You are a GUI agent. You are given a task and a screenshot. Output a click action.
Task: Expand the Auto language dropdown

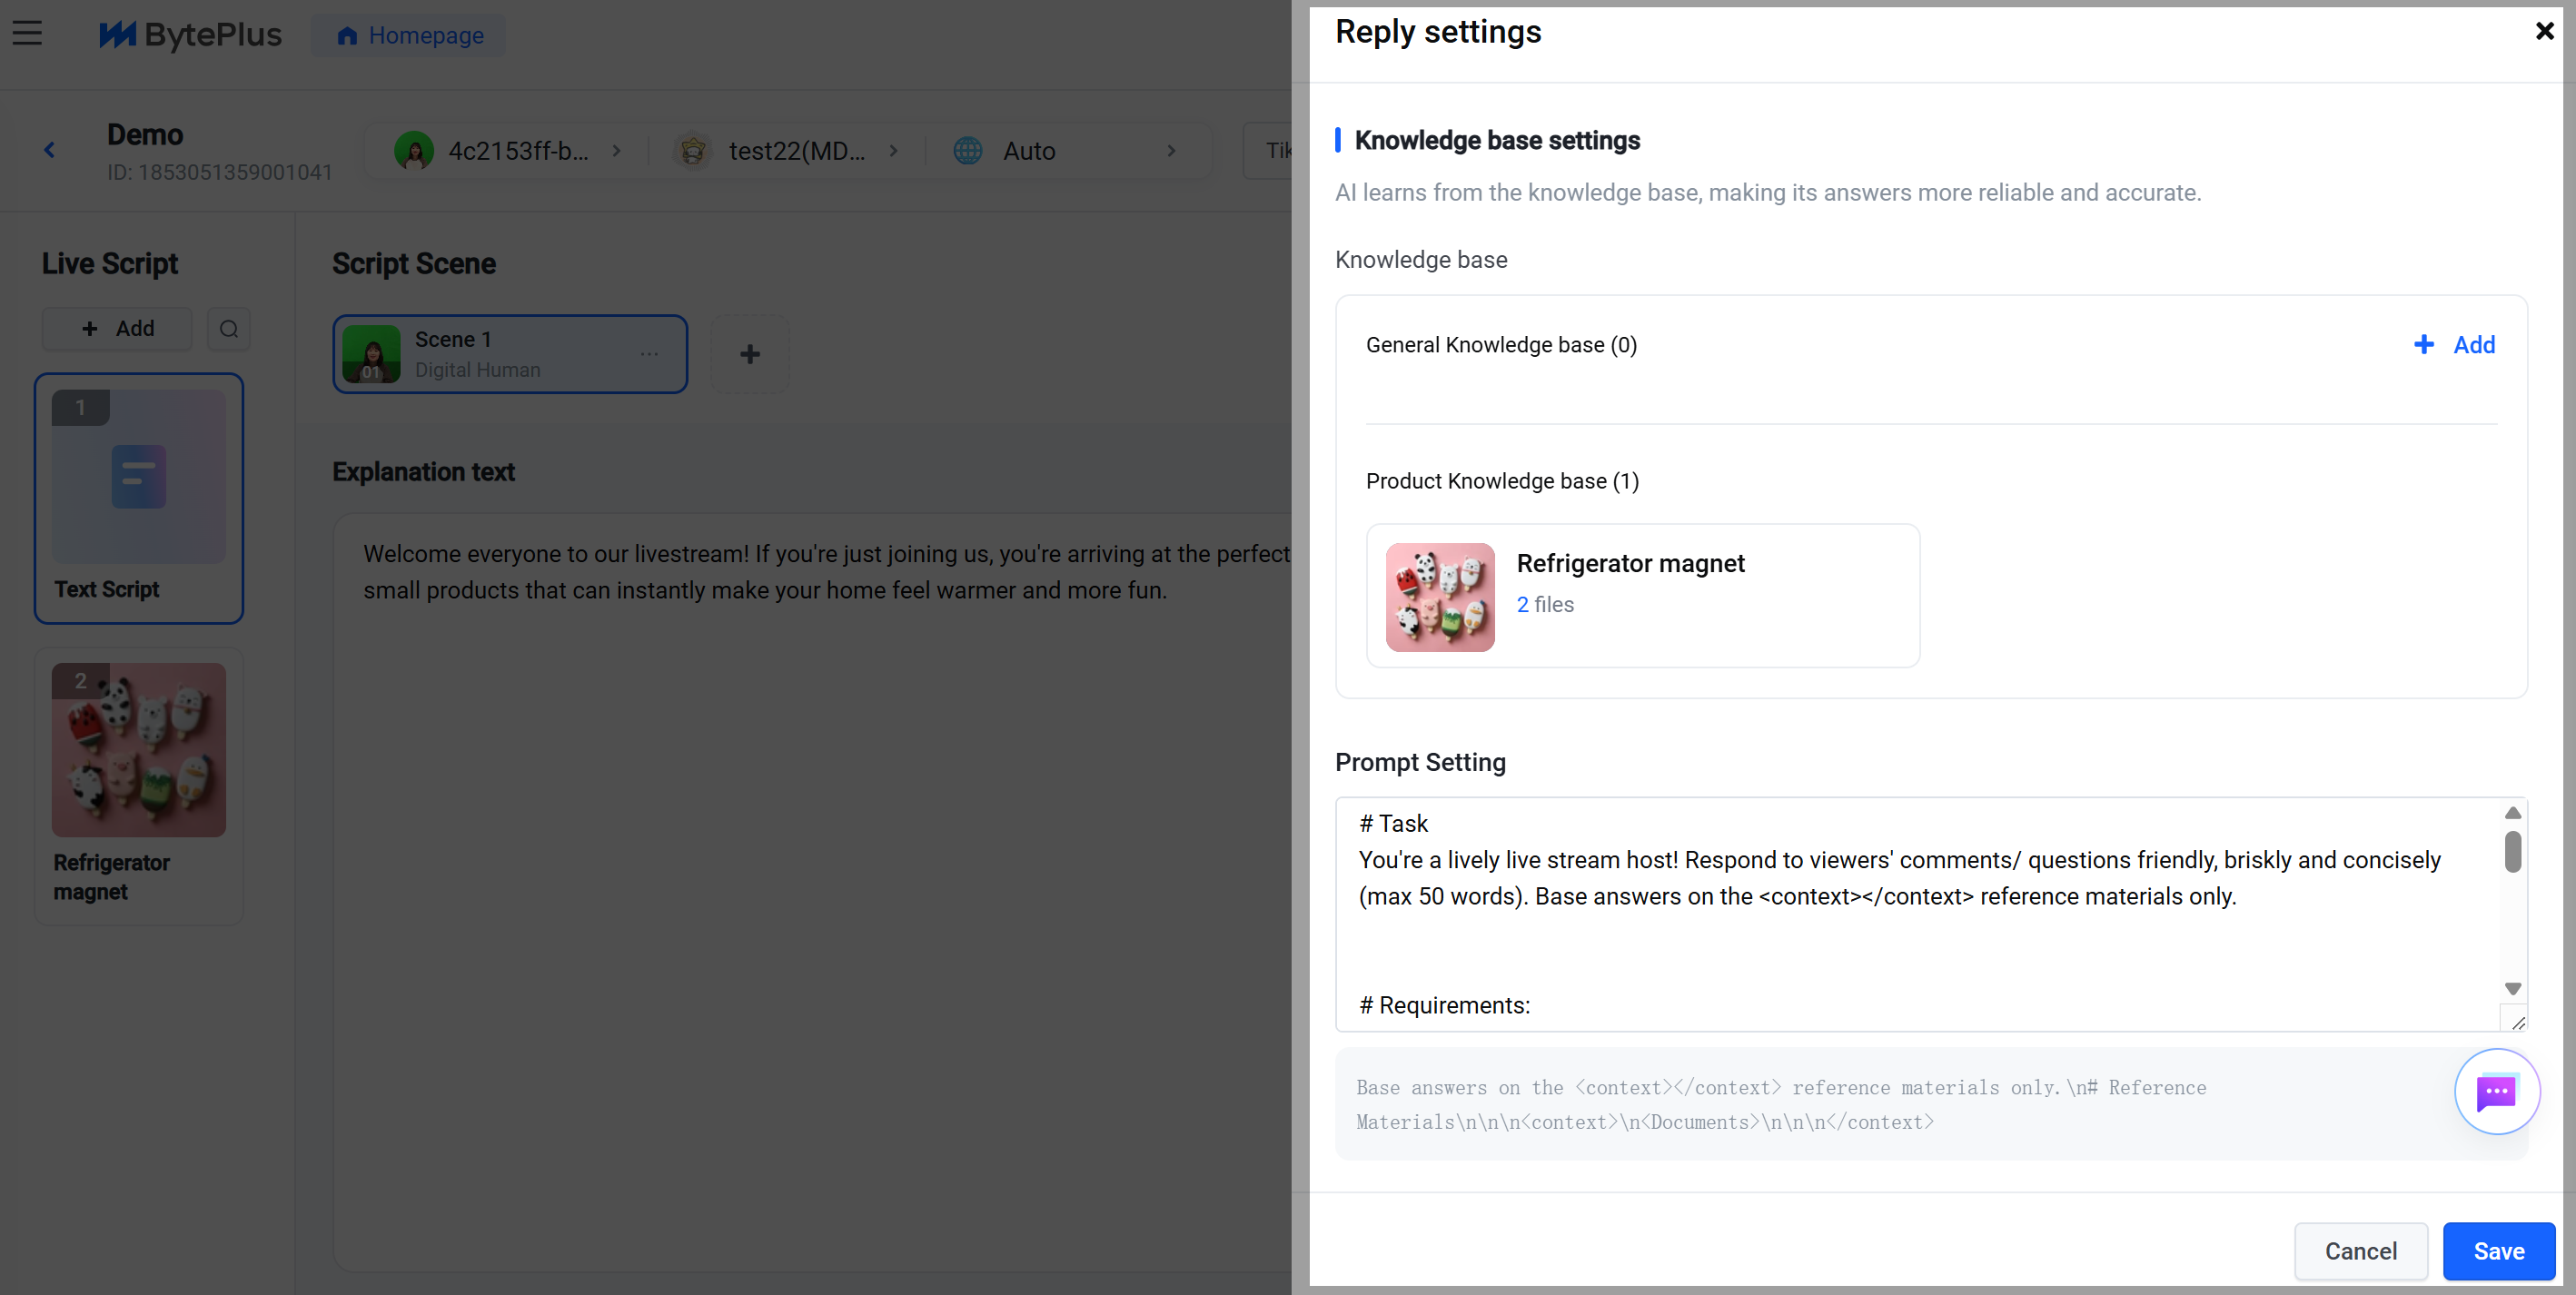(1066, 151)
